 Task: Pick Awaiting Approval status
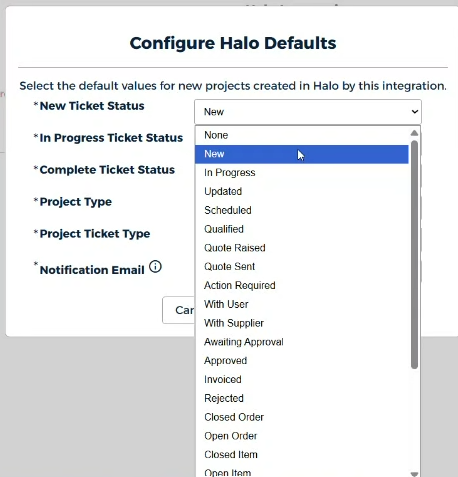[302, 342]
